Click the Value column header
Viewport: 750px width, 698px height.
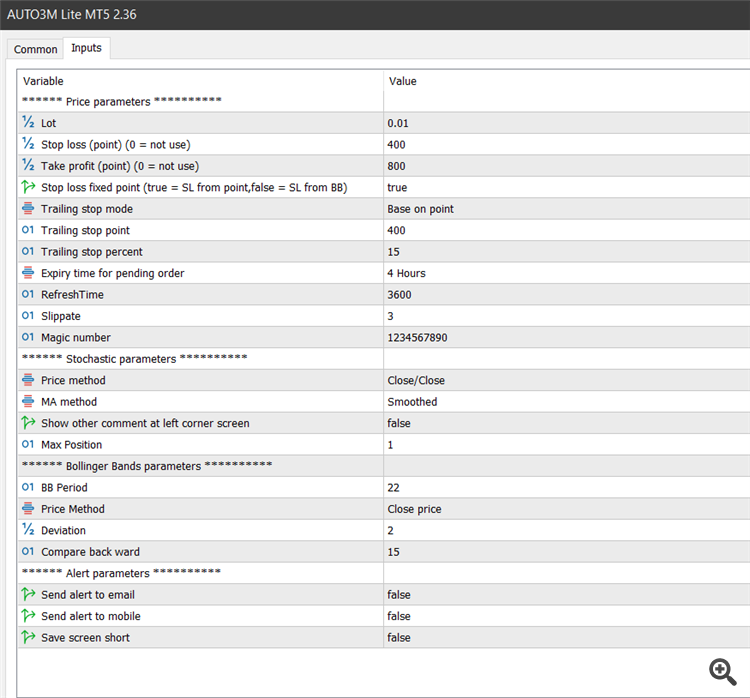click(x=402, y=81)
